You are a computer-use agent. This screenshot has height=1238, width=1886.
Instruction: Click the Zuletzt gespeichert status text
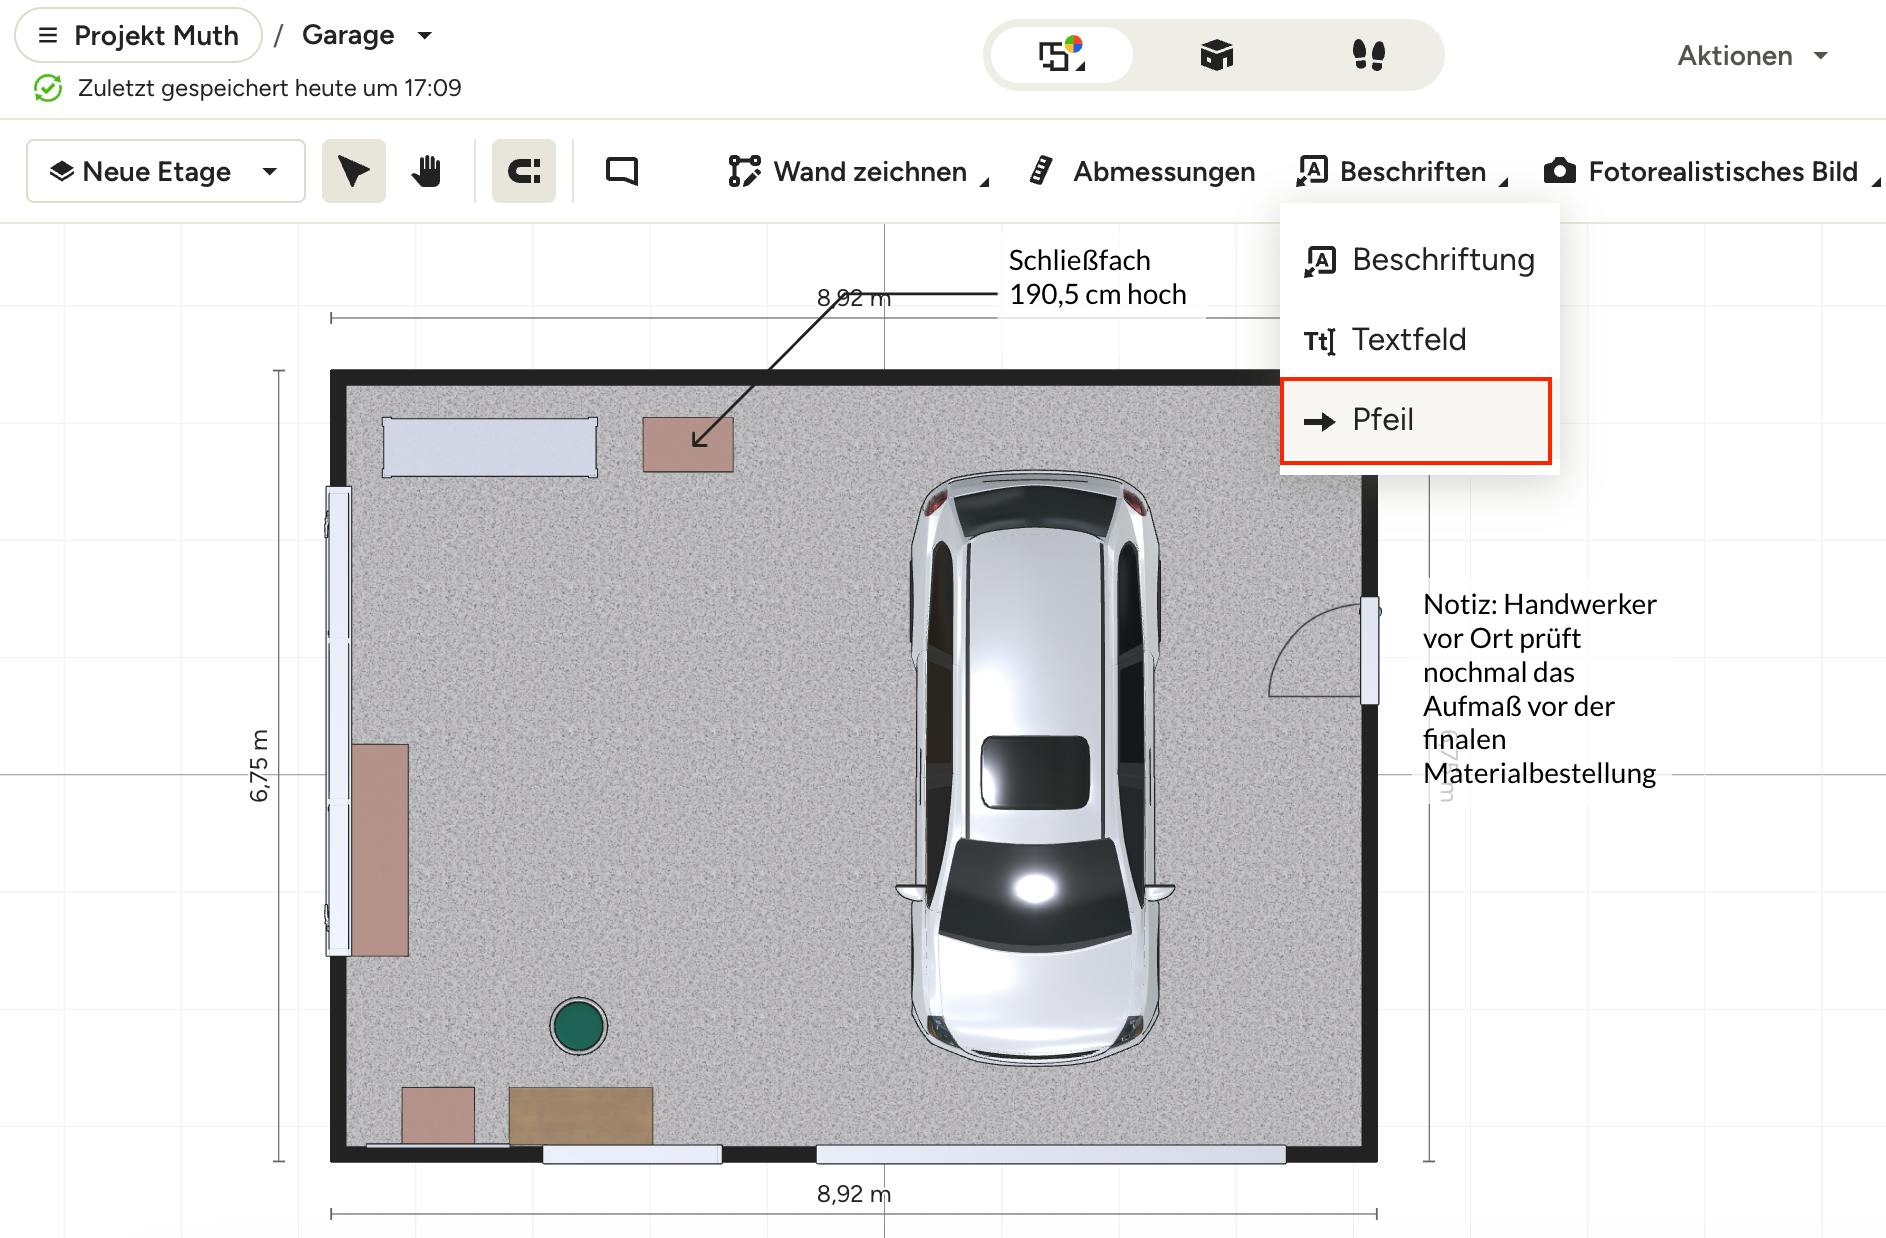269,88
